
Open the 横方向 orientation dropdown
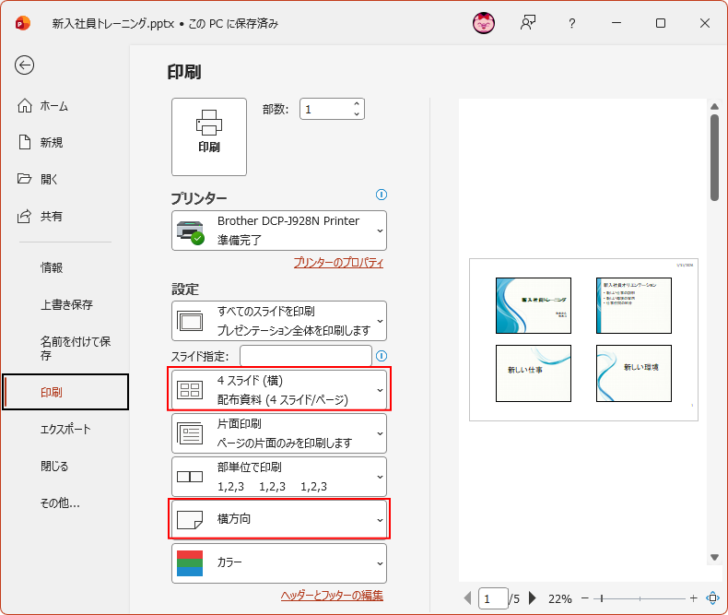coord(279,519)
